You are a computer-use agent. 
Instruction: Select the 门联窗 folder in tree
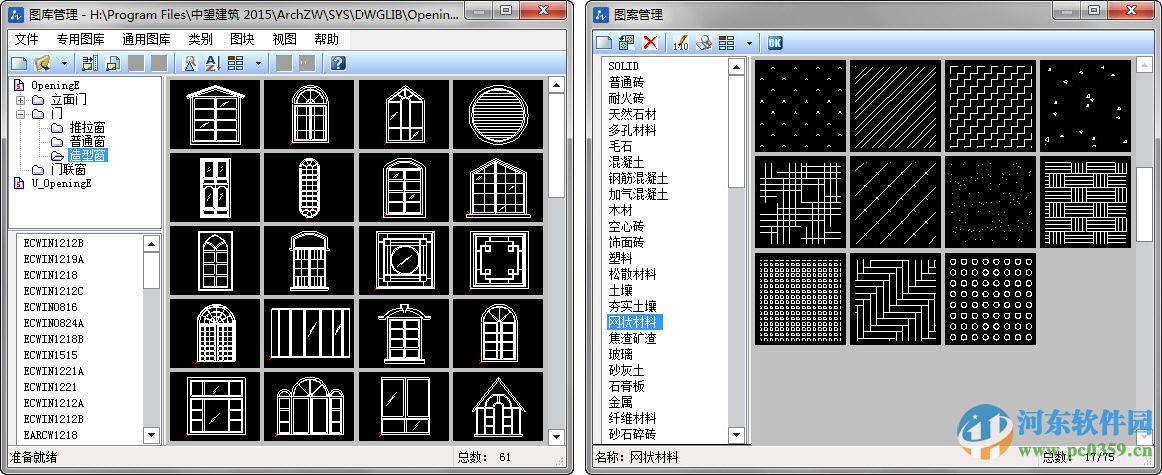click(68, 170)
